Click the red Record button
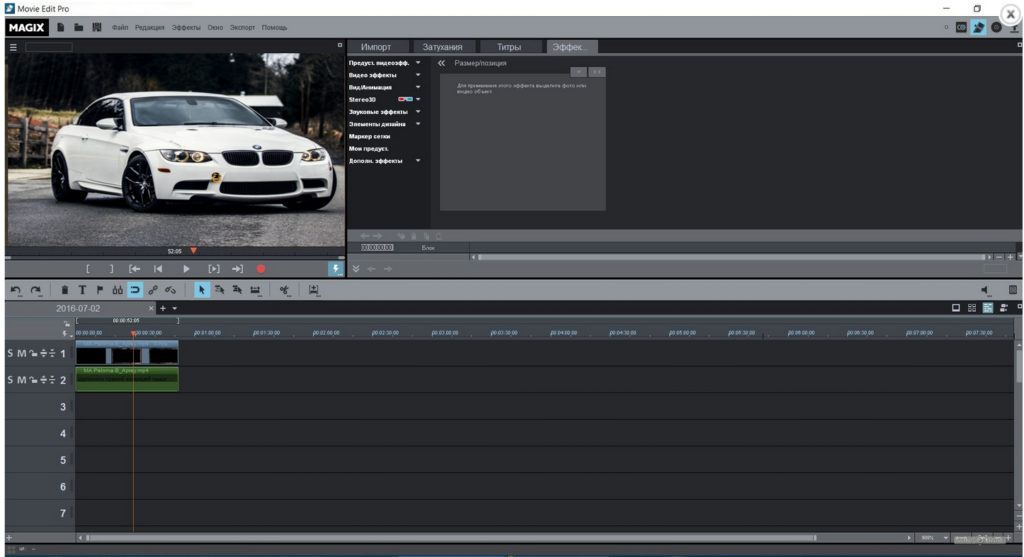Viewport: 1024px width, 557px height. pos(261,269)
